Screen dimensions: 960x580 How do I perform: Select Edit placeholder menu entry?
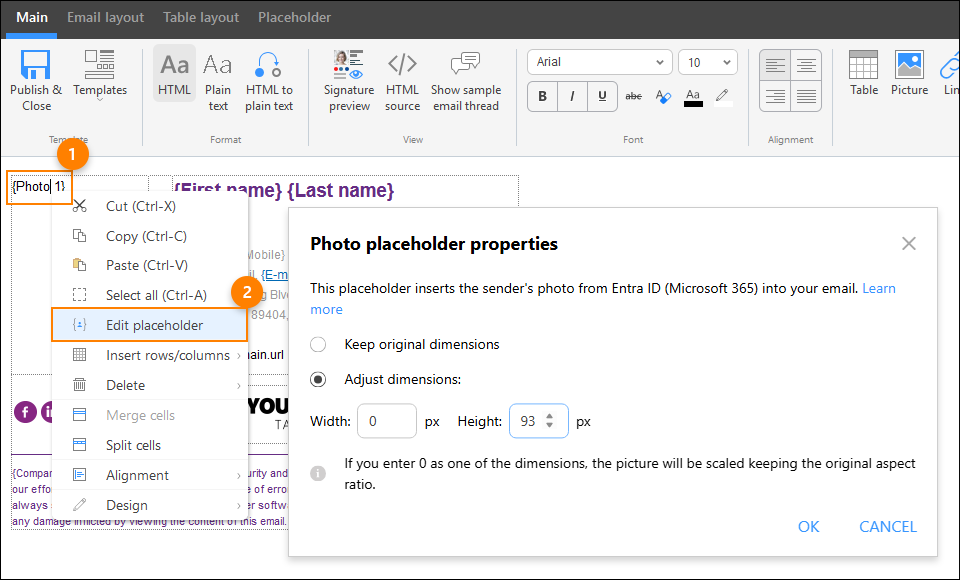click(x=150, y=325)
